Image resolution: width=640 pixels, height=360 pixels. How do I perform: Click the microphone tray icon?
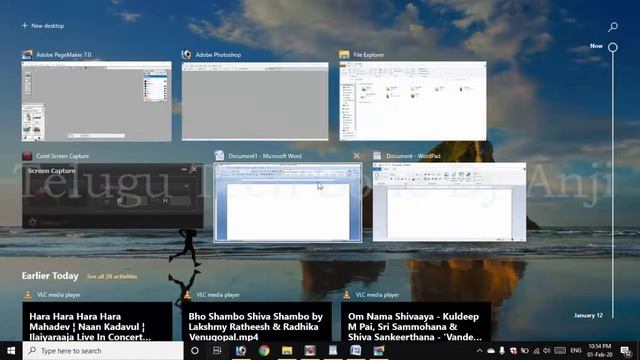tap(502, 351)
